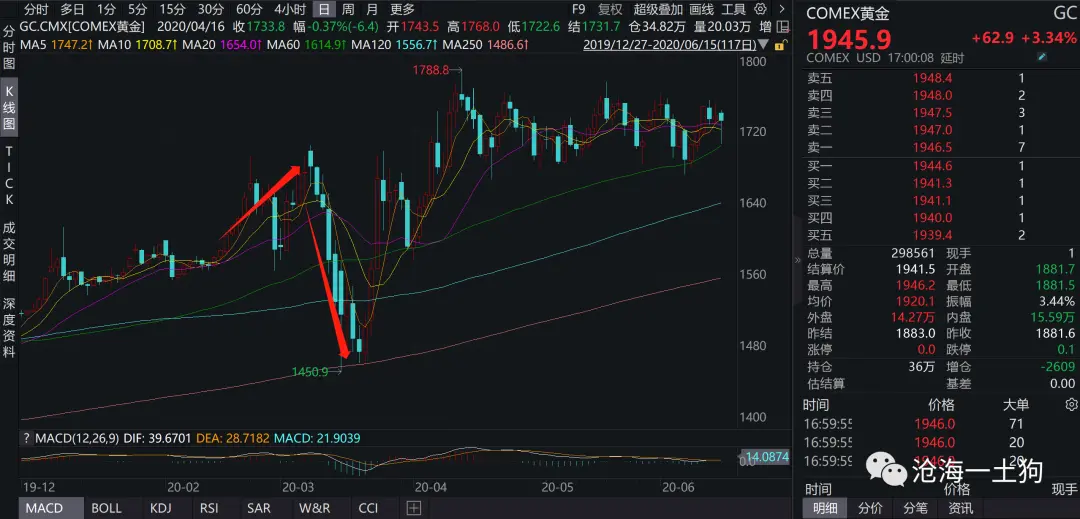Open the TICK side tab

[x=9, y=176]
